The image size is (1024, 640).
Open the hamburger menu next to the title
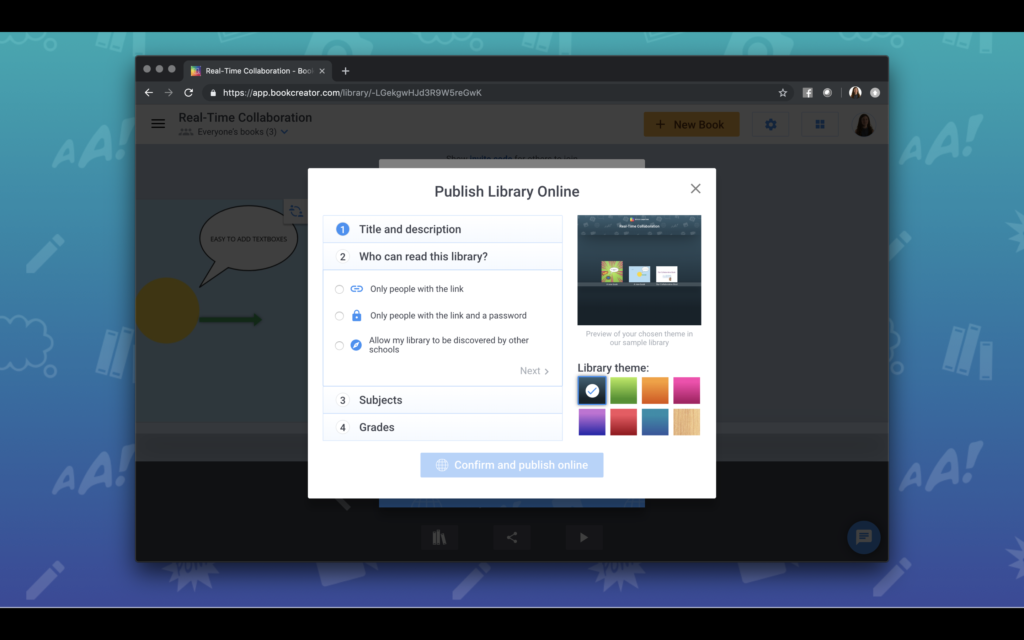[x=157, y=123]
